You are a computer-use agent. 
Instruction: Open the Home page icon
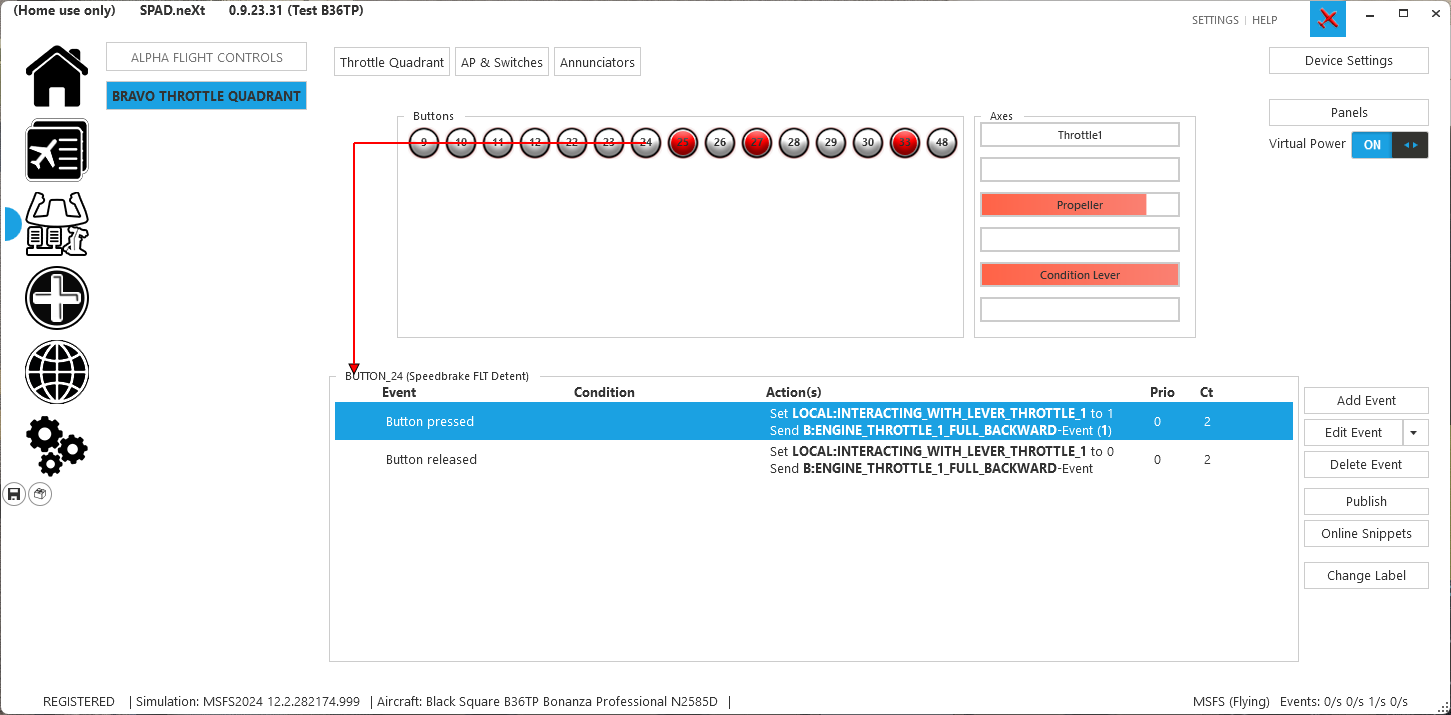click(x=57, y=77)
